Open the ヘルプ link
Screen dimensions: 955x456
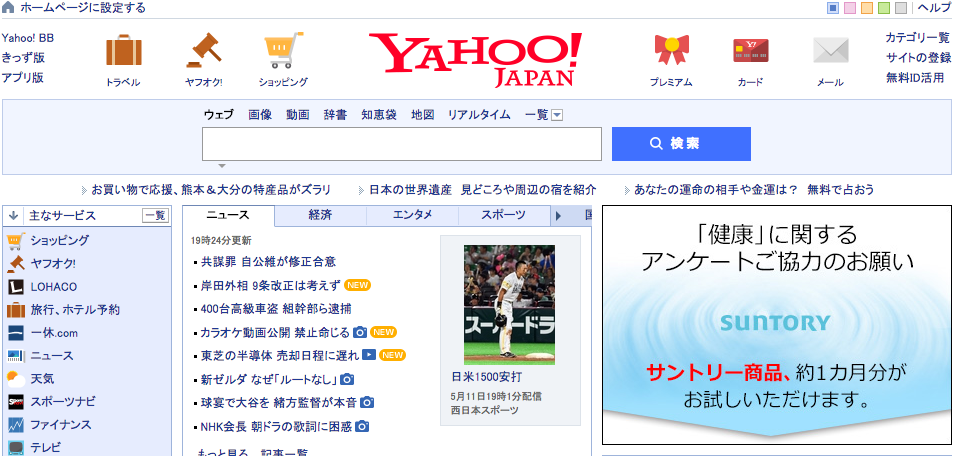tap(934, 8)
